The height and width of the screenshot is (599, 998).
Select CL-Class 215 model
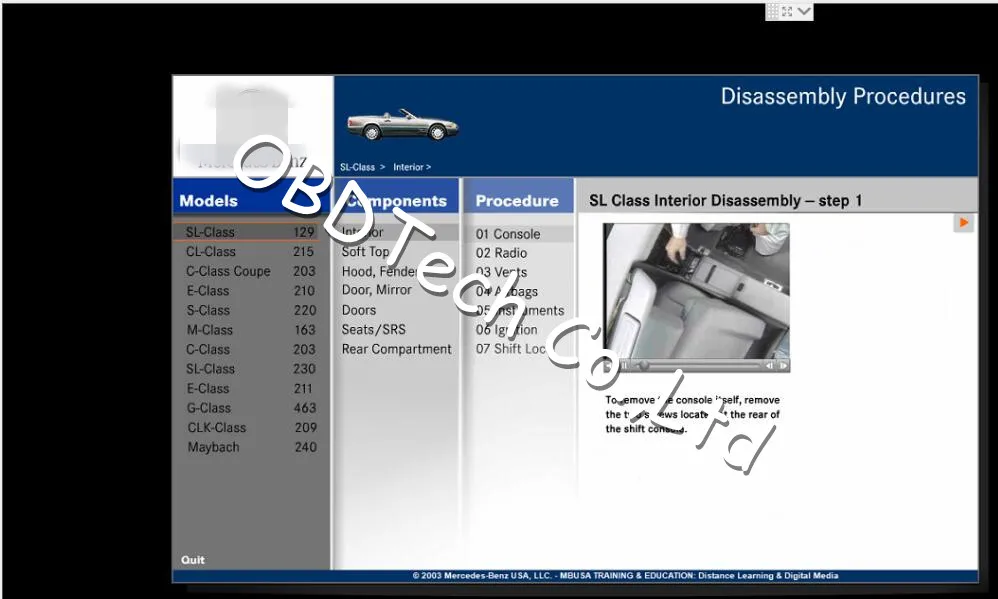pyautogui.click(x=251, y=251)
